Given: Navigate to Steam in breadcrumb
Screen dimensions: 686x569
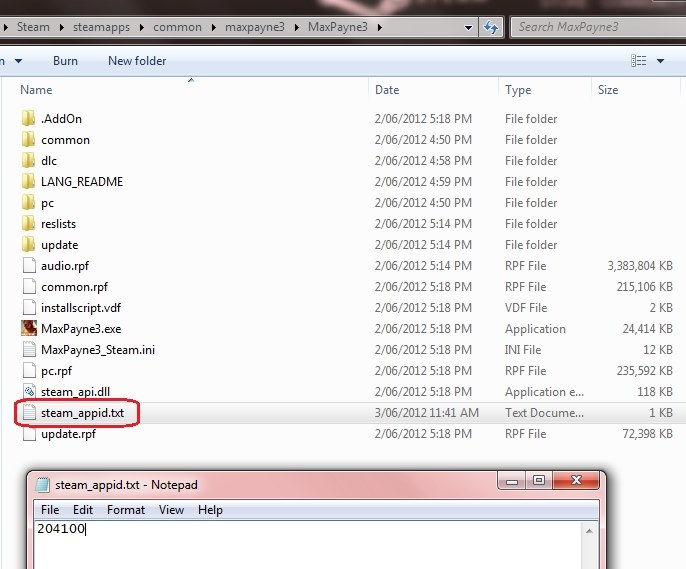Looking at the screenshot, I should pyautogui.click(x=33, y=27).
